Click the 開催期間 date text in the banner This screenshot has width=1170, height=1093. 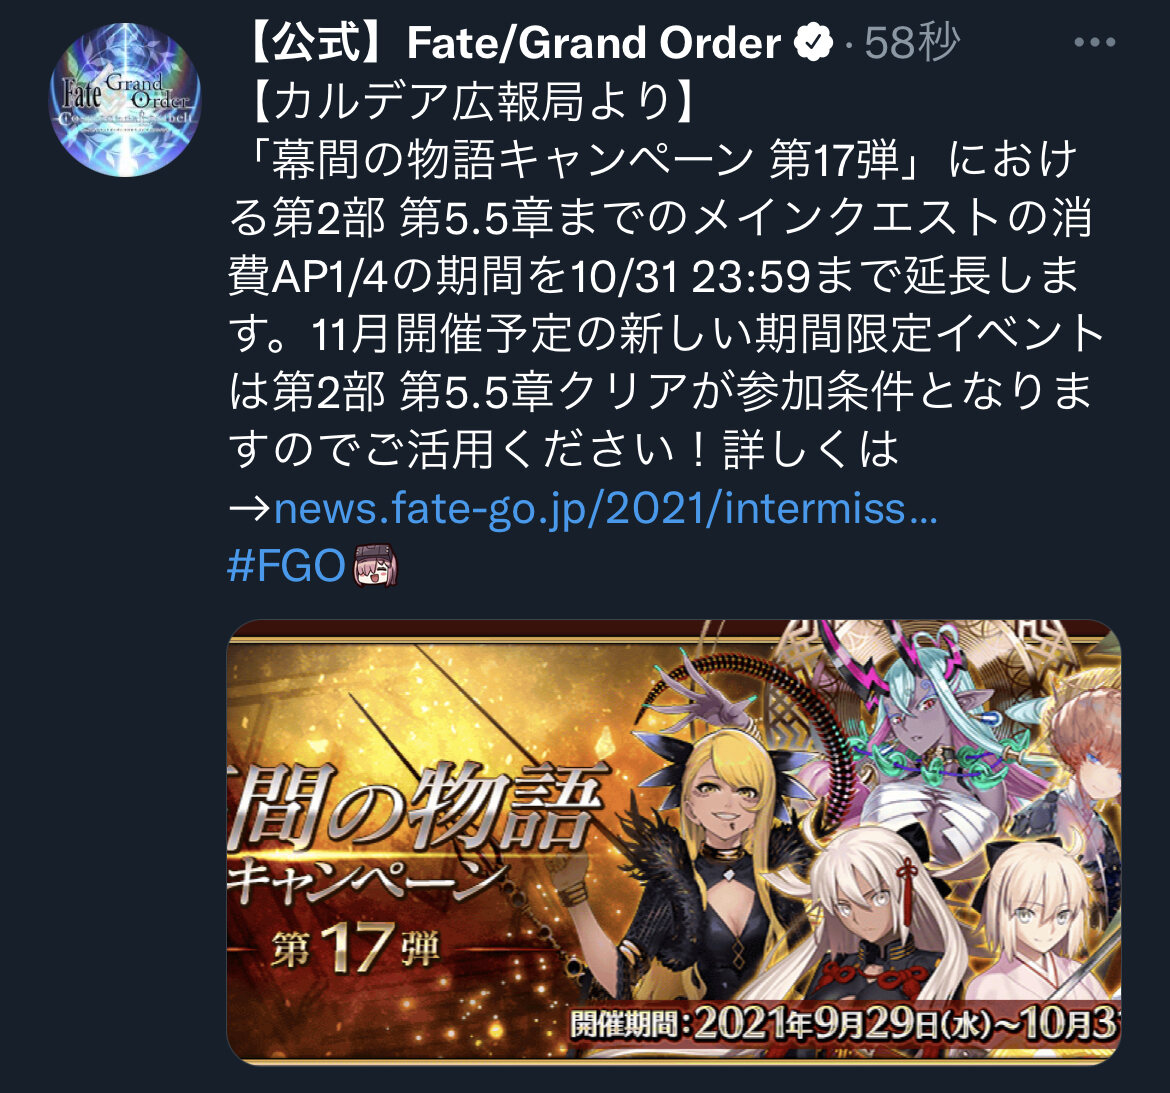(845, 1025)
